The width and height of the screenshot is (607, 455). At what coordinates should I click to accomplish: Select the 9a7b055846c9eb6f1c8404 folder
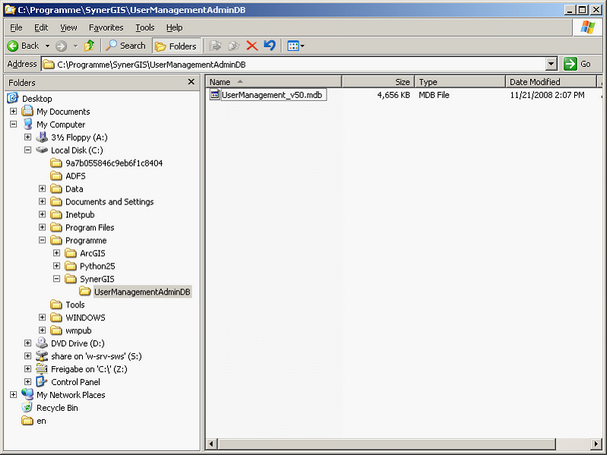click(x=114, y=163)
